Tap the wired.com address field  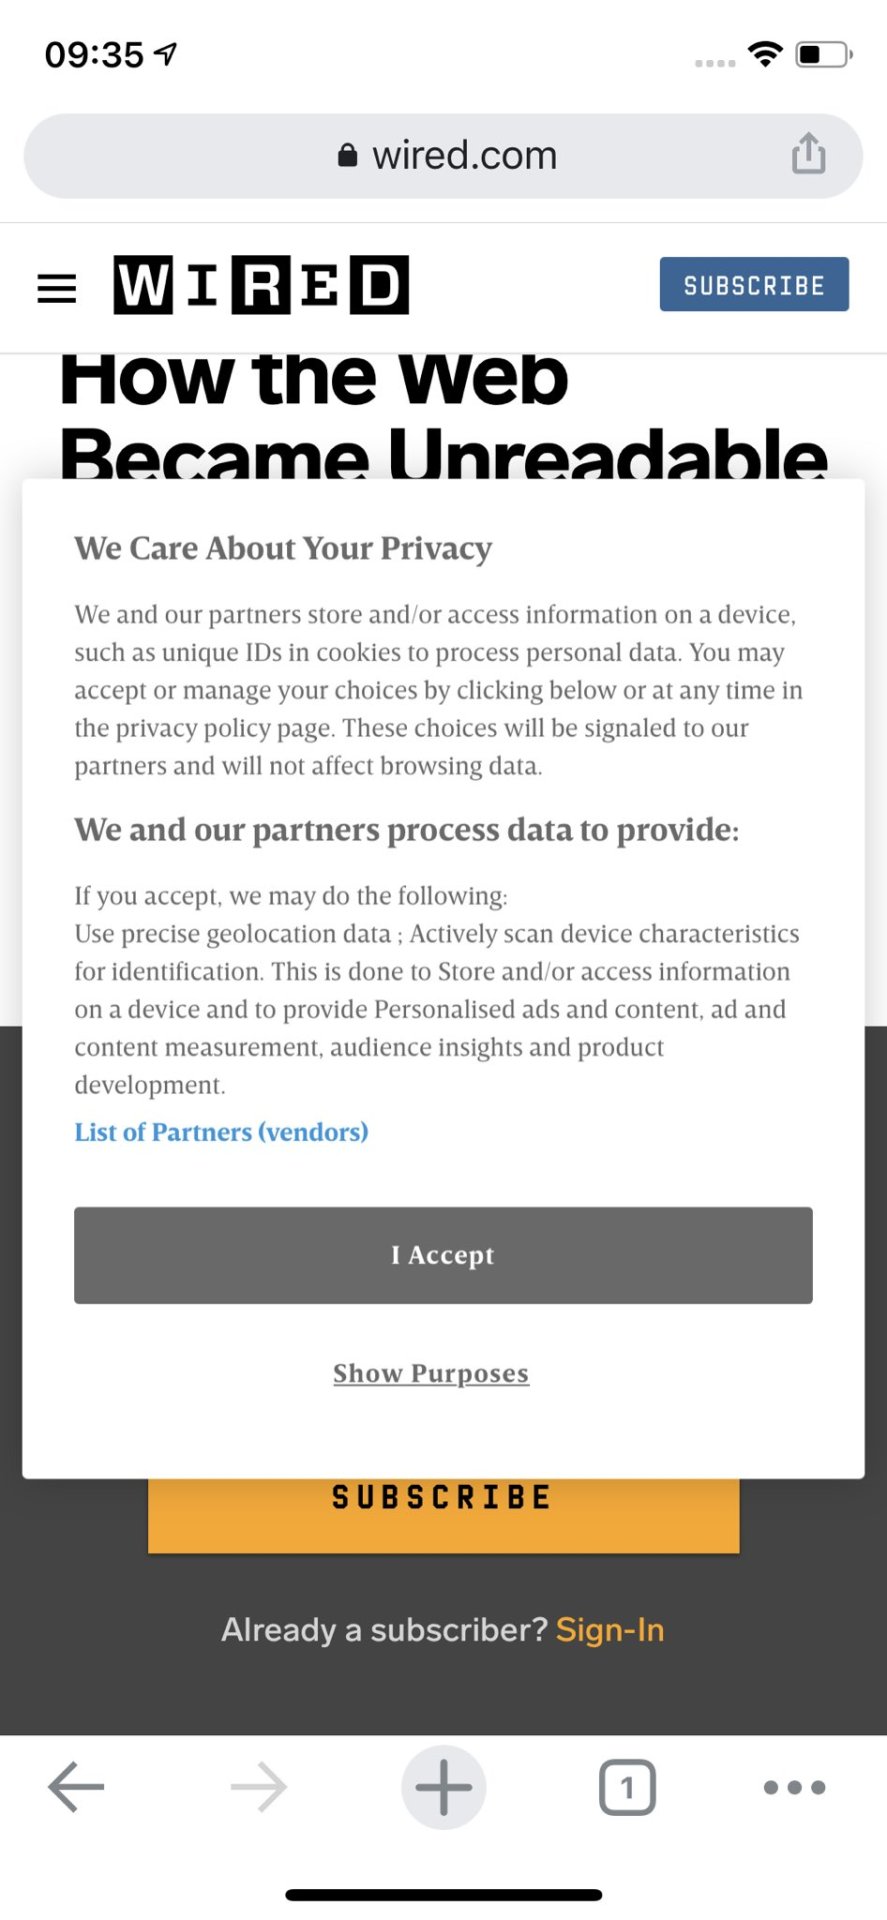click(x=464, y=156)
